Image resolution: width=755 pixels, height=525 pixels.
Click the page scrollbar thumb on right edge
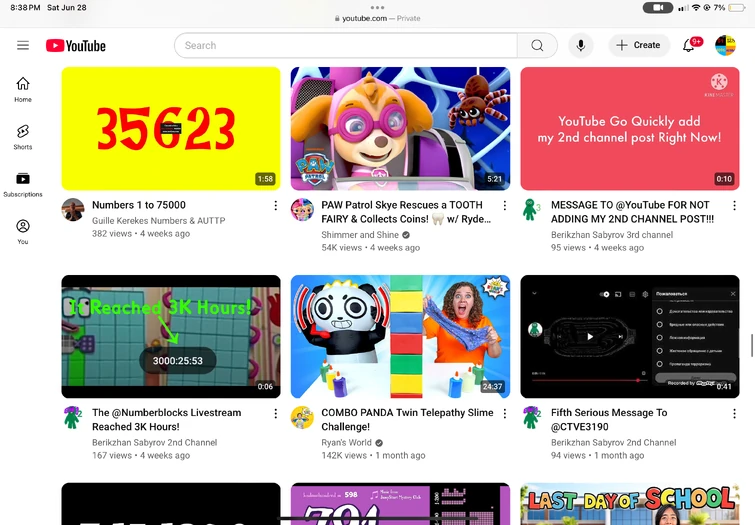coord(751,345)
